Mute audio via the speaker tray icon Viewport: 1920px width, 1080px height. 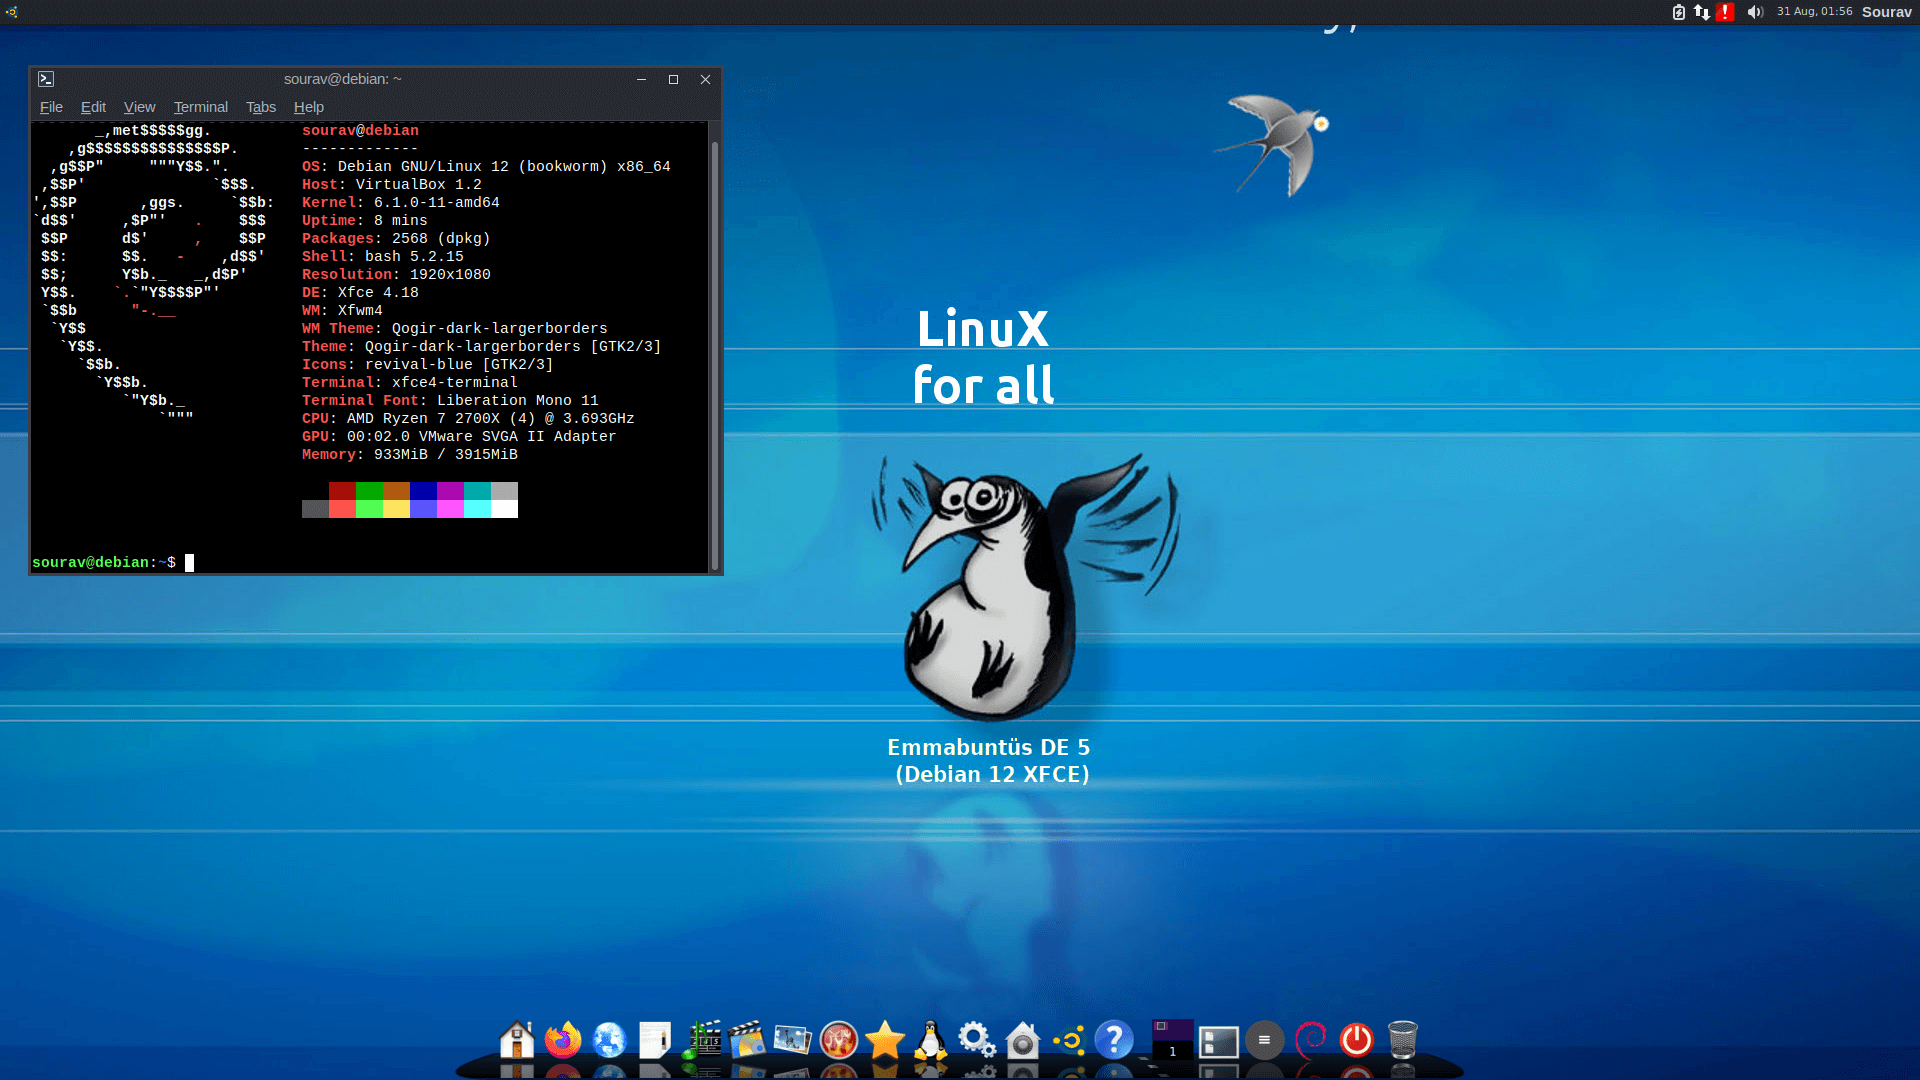point(1755,12)
